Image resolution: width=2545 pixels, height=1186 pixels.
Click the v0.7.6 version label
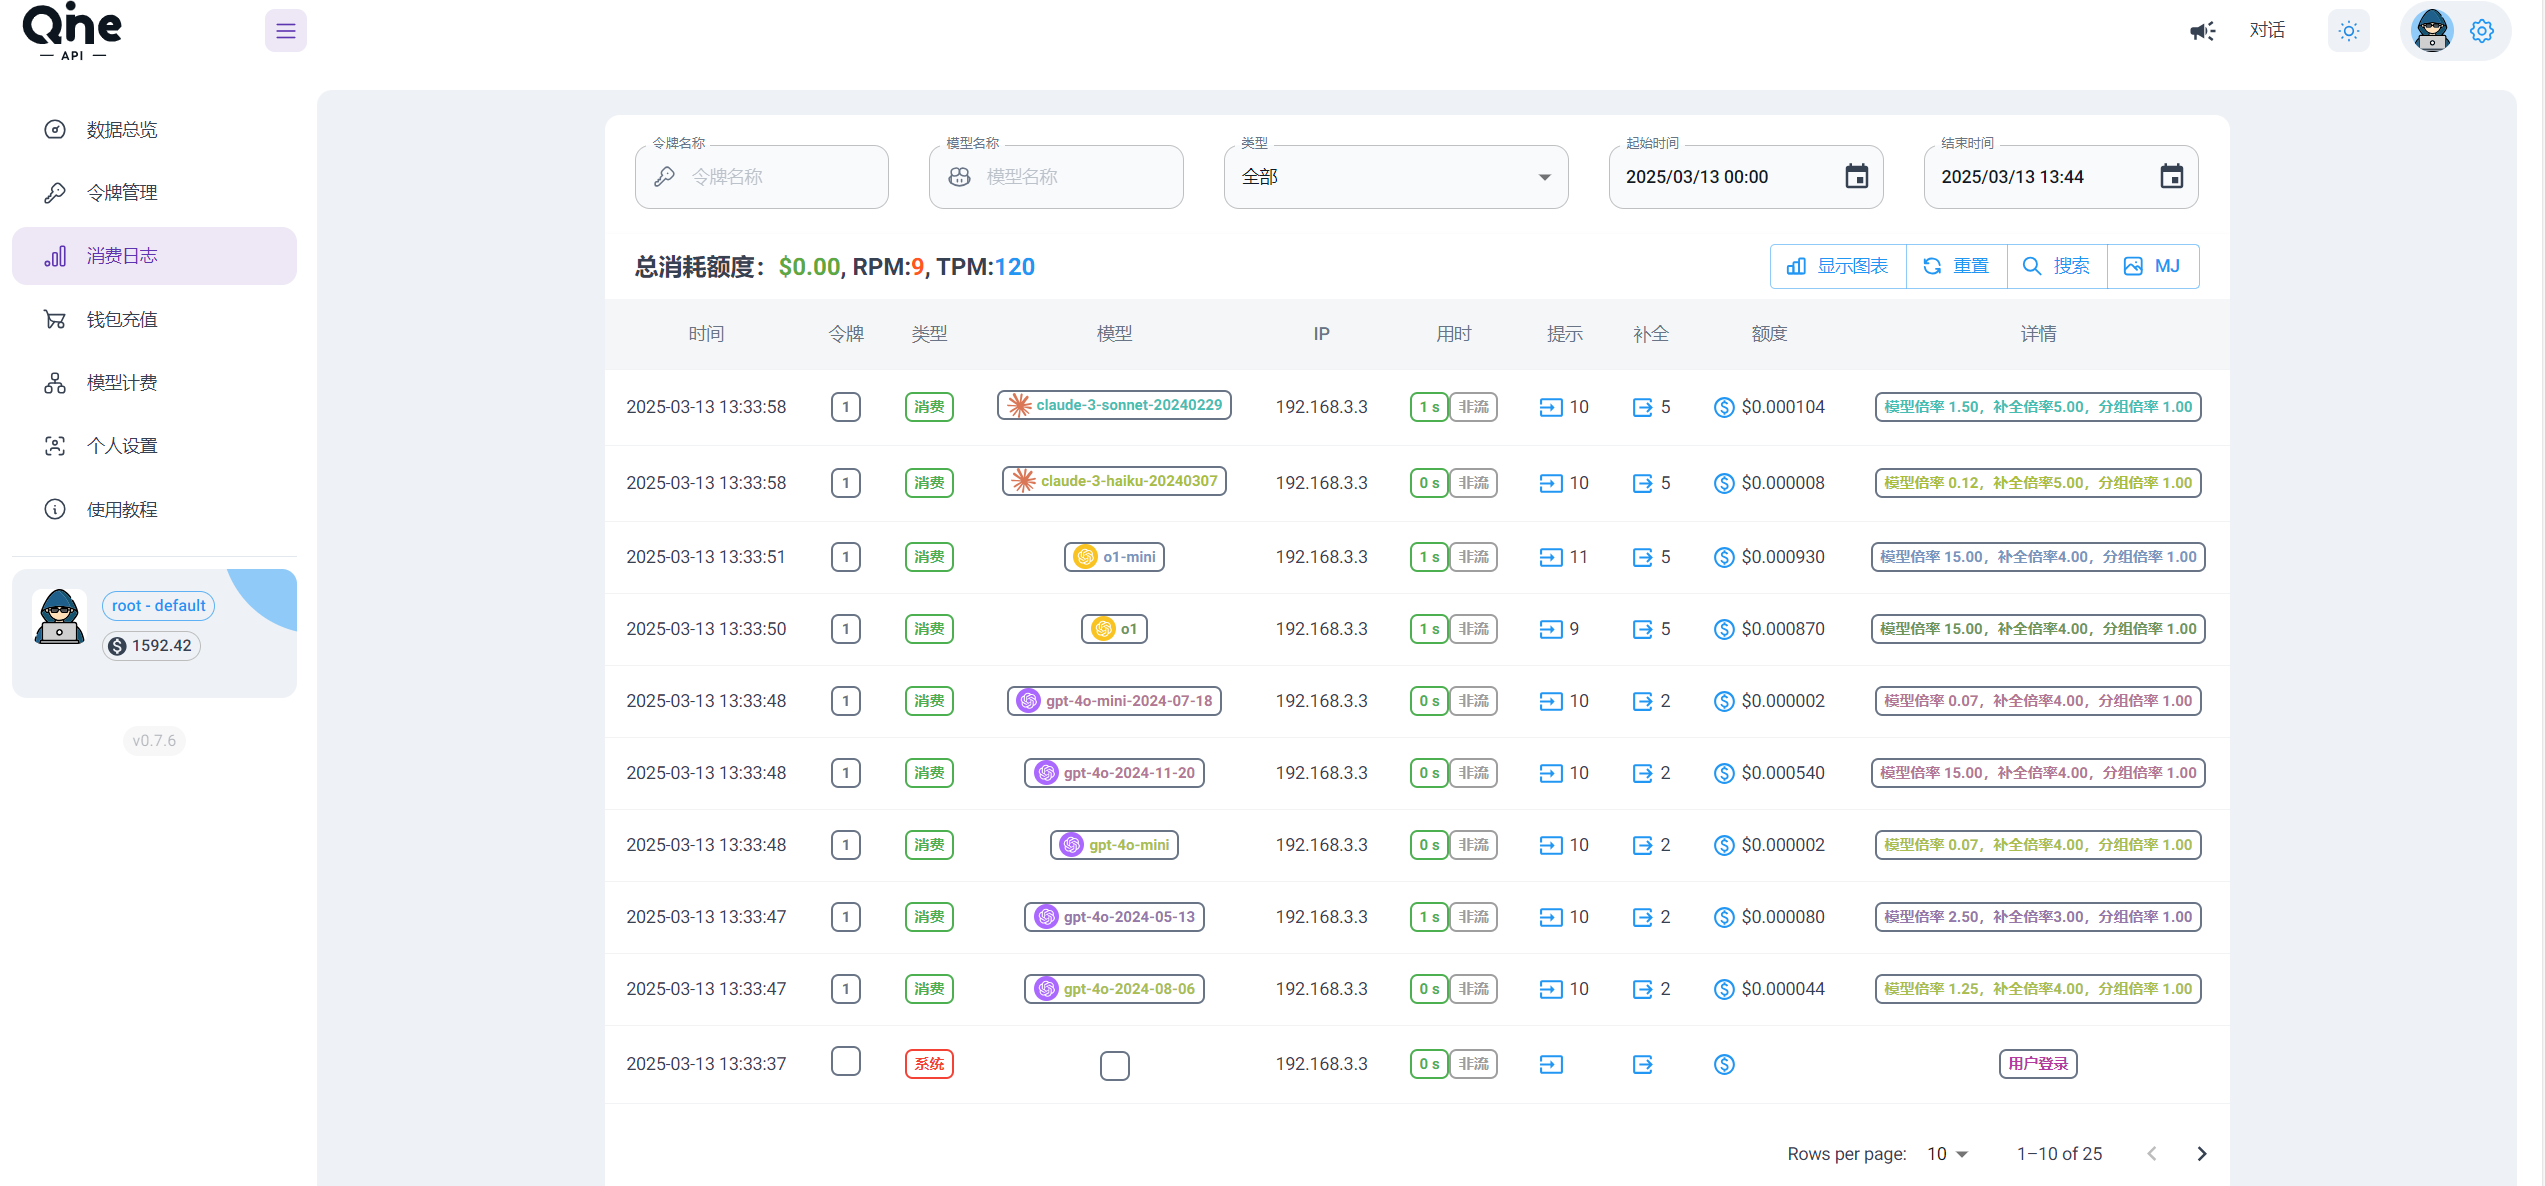(x=154, y=741)
